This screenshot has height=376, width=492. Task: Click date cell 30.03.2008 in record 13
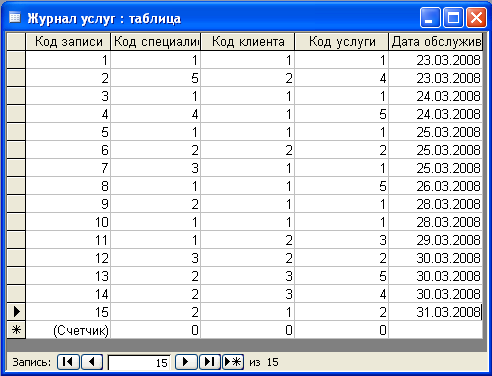436,276
